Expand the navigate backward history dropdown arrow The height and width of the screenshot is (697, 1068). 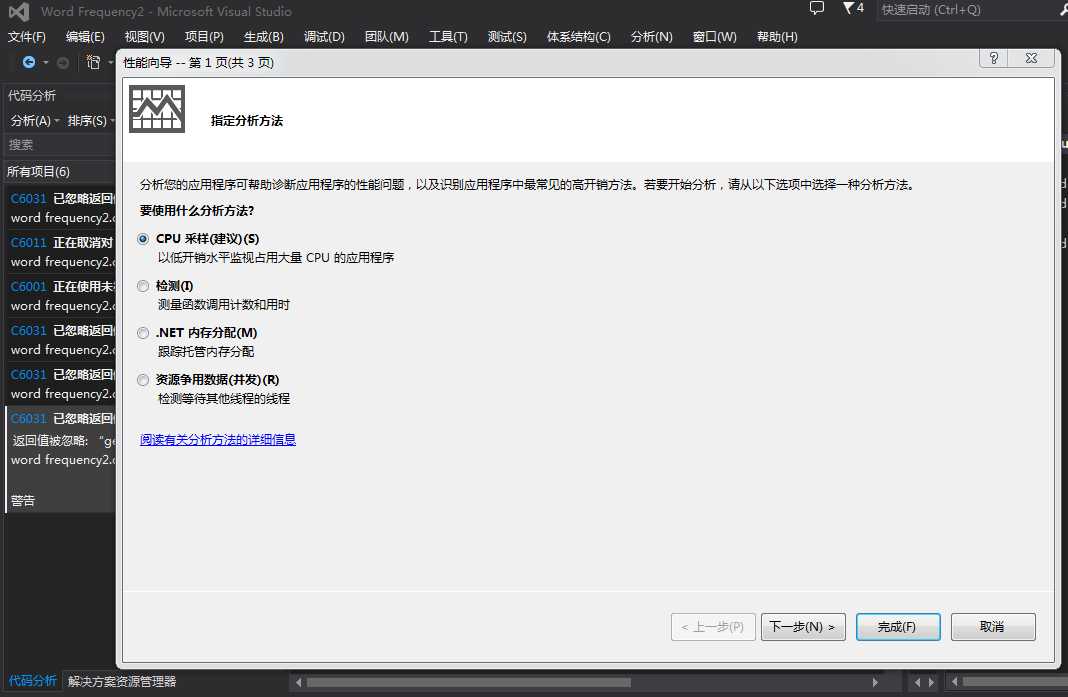coord(46,63)
